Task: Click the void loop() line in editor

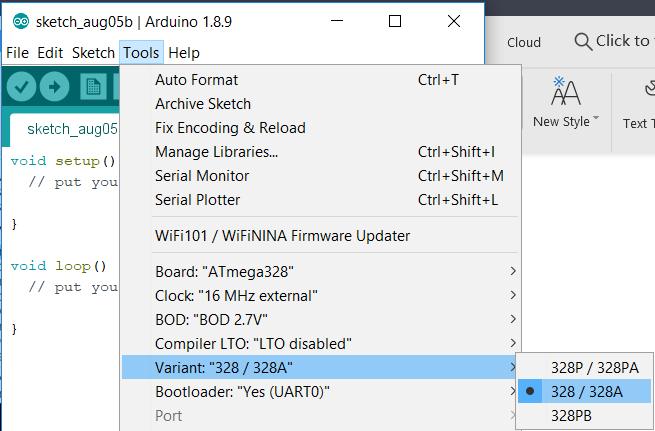Action: 59,266
